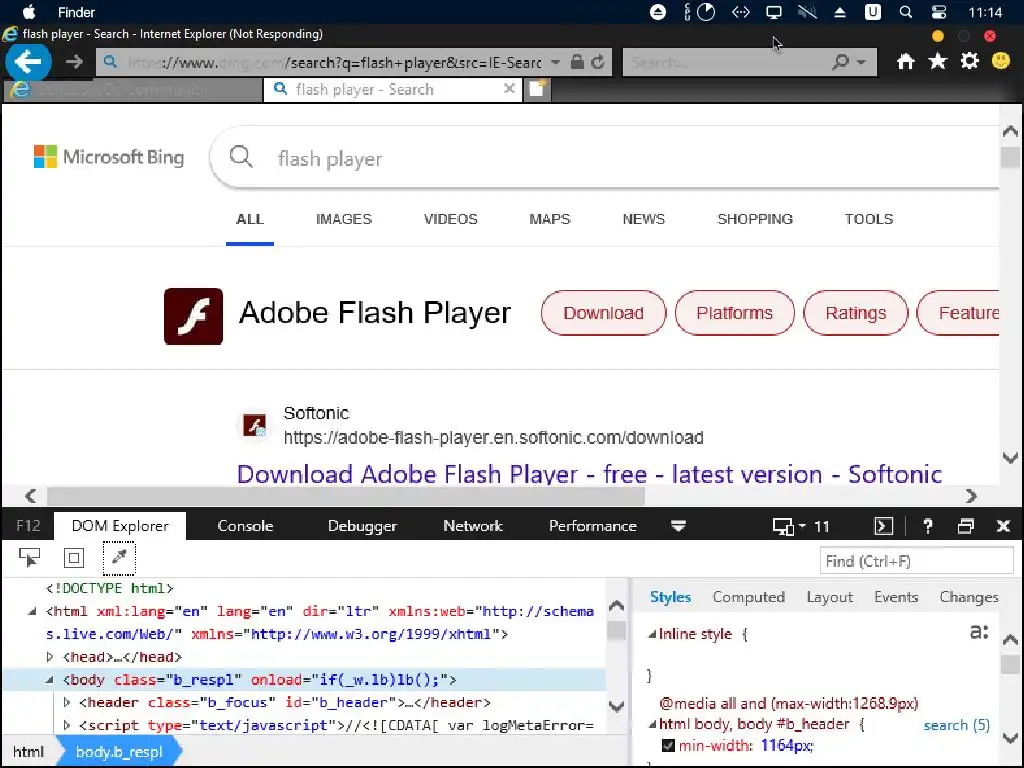Go forward with the forward arrow
This screenshot has height=768, width=1024.
(x=74, y=62)
